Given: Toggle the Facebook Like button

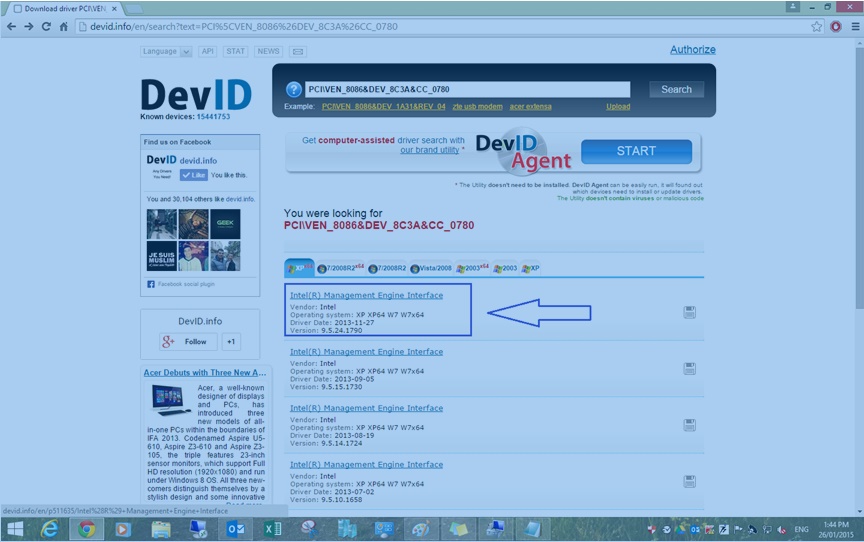Looking at the screenshot, I should coord(193,175).
